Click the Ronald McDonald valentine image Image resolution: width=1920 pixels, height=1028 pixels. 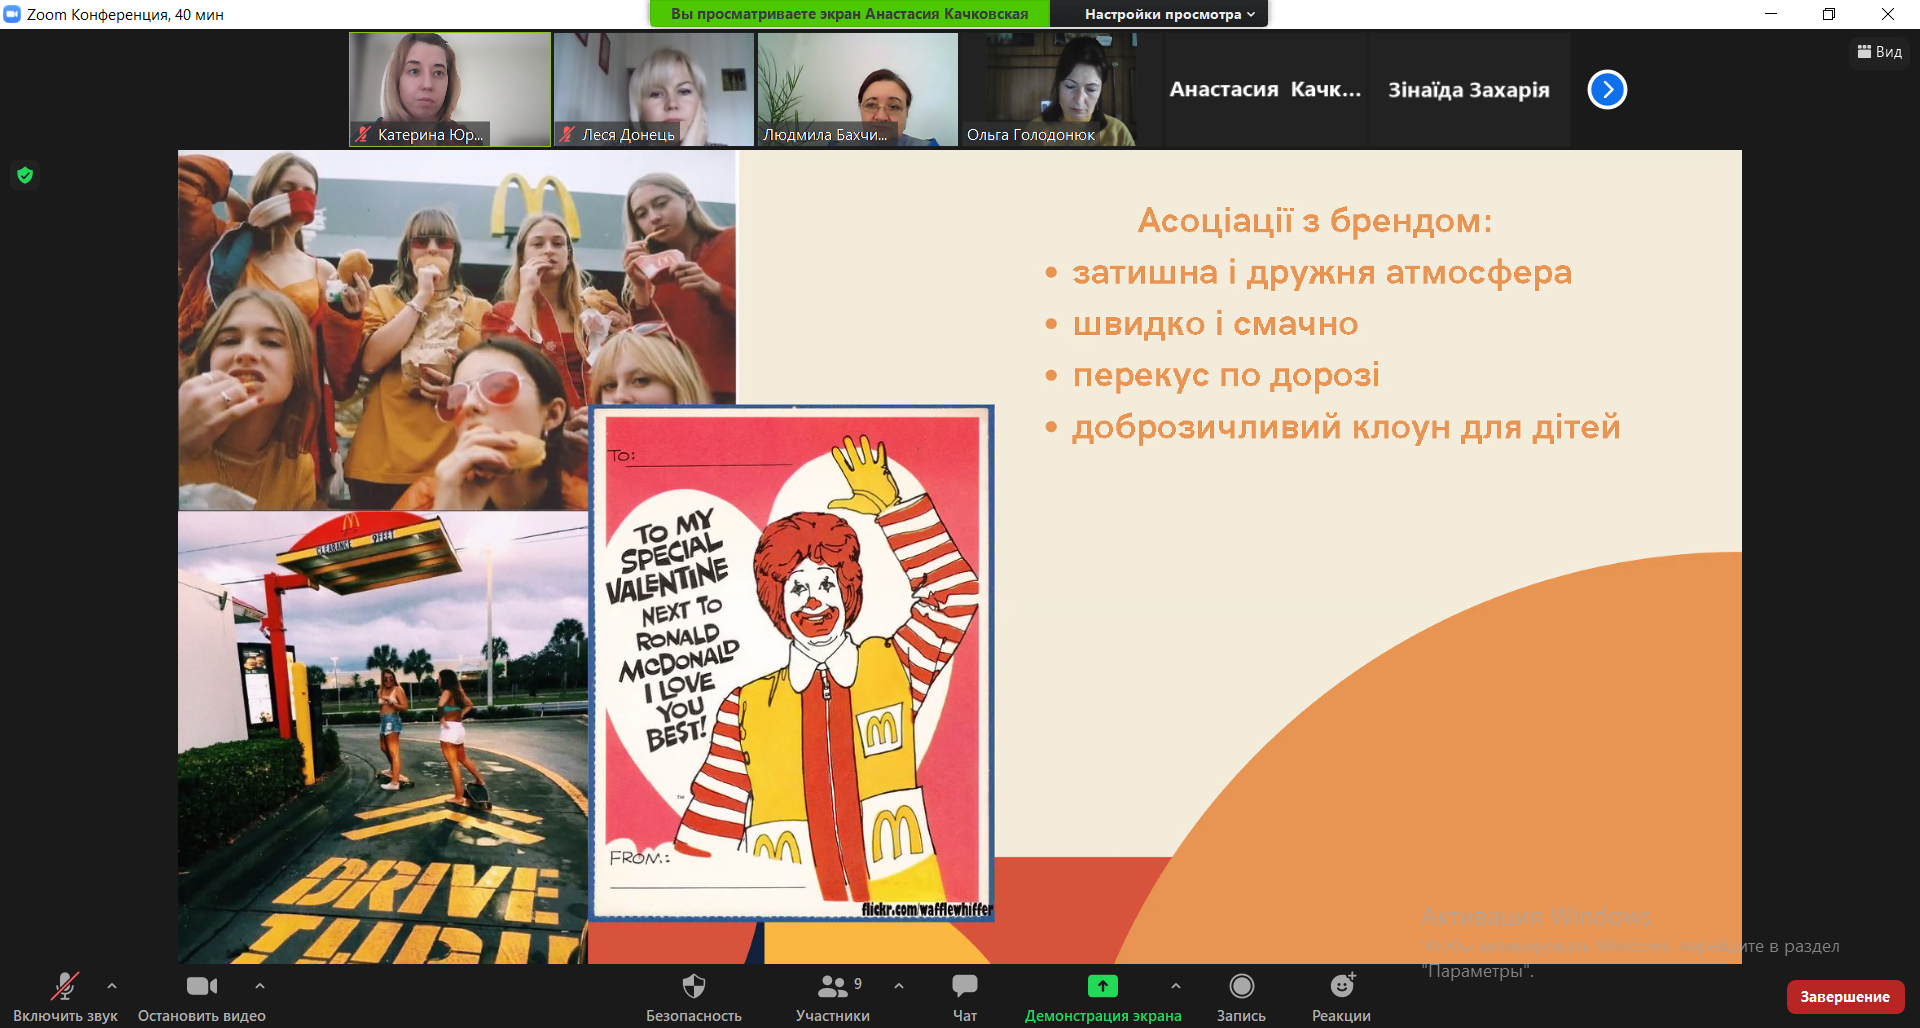792,663
